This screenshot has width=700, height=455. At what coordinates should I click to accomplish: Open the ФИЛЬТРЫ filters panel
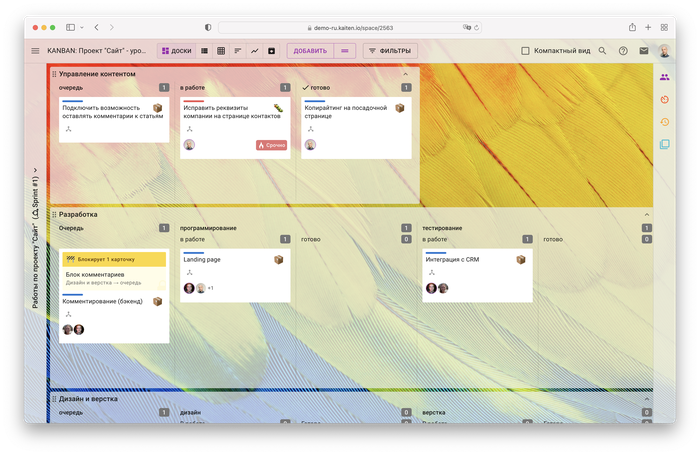point(389,50)
